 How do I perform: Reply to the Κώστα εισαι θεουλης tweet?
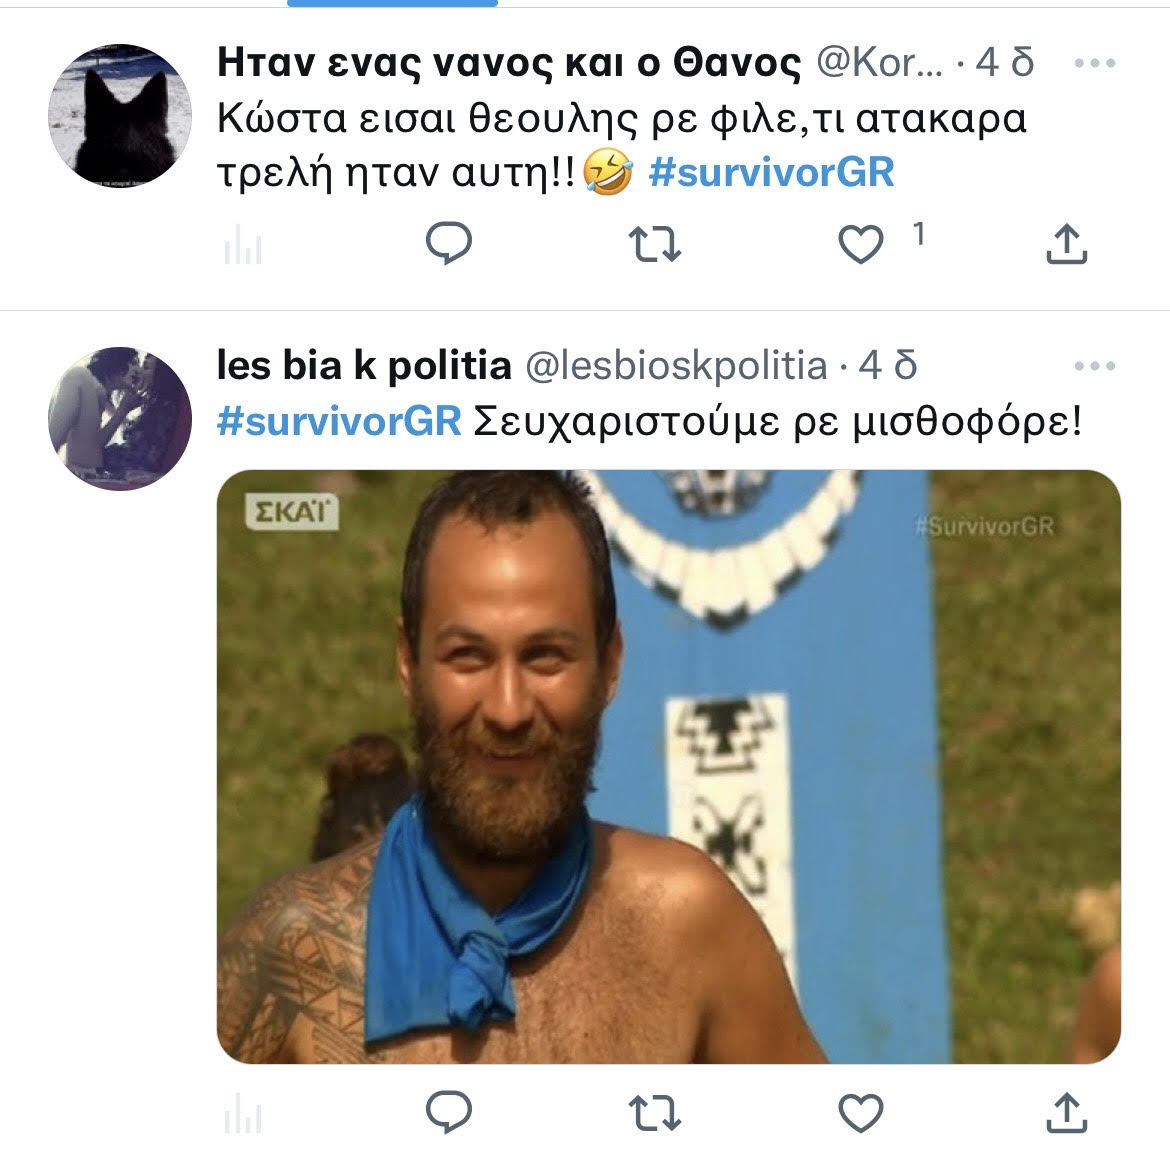click(448, 243)
